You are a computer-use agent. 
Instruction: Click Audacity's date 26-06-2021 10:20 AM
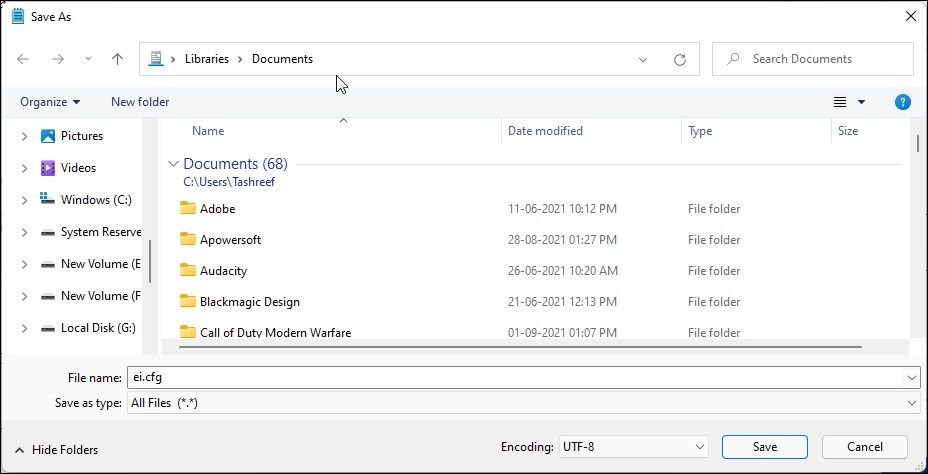(x=563, y=271)
